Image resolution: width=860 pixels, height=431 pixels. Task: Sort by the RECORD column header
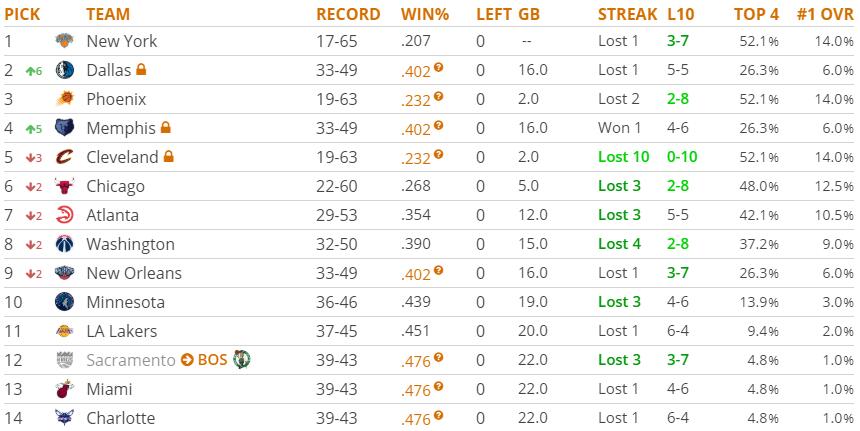tap(348, 14)
